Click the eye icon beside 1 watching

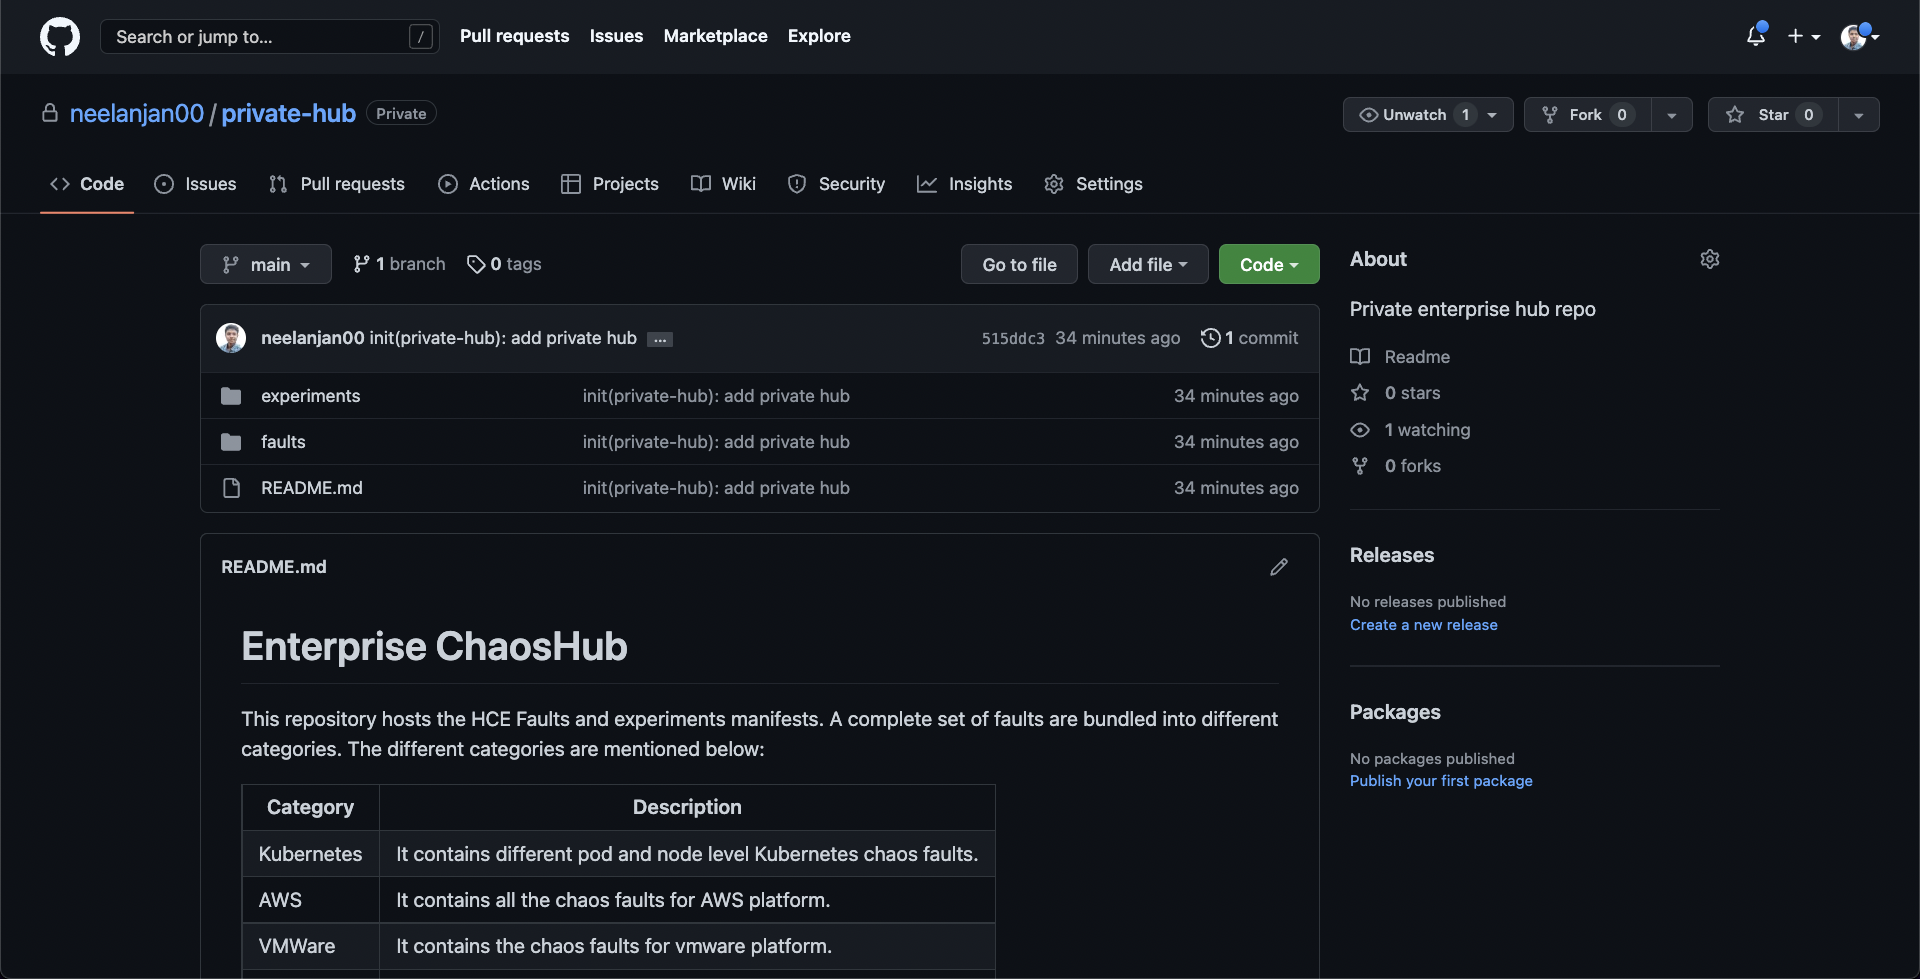(x=1360, y=430)
